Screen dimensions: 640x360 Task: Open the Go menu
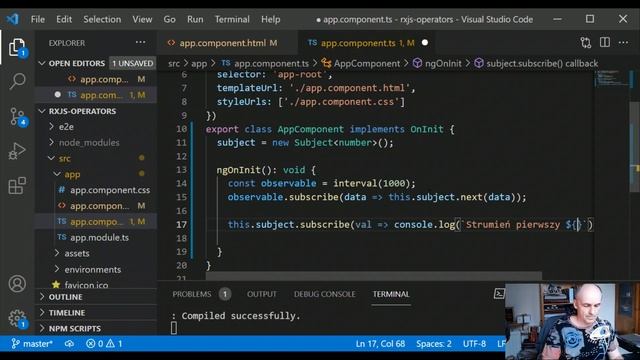pos(169,19)
